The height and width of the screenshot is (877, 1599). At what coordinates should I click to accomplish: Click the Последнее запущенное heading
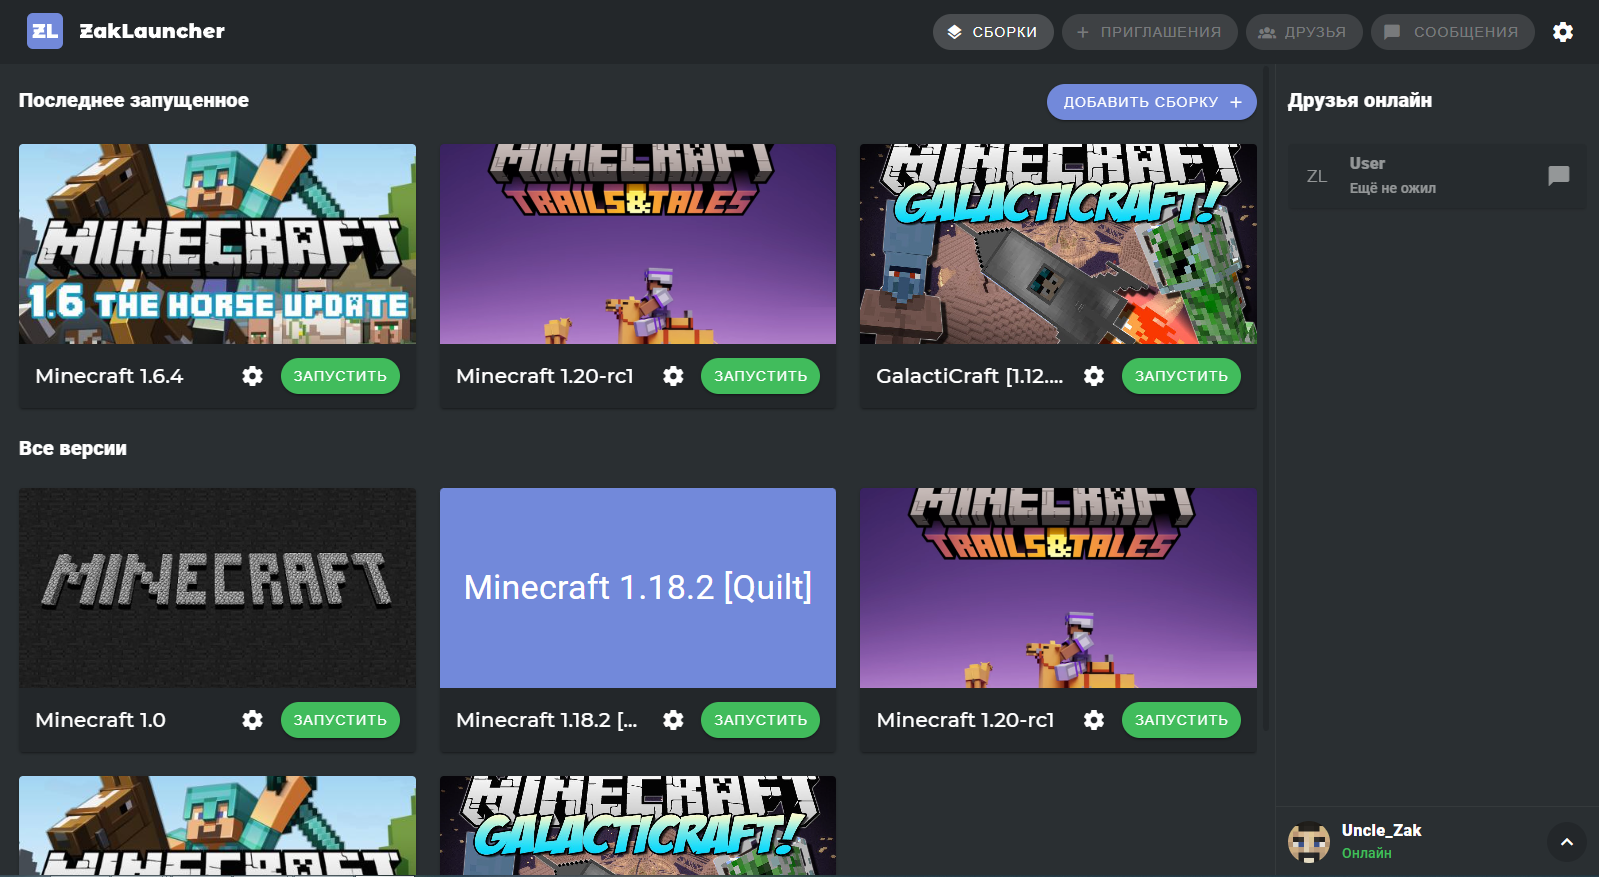134,100
